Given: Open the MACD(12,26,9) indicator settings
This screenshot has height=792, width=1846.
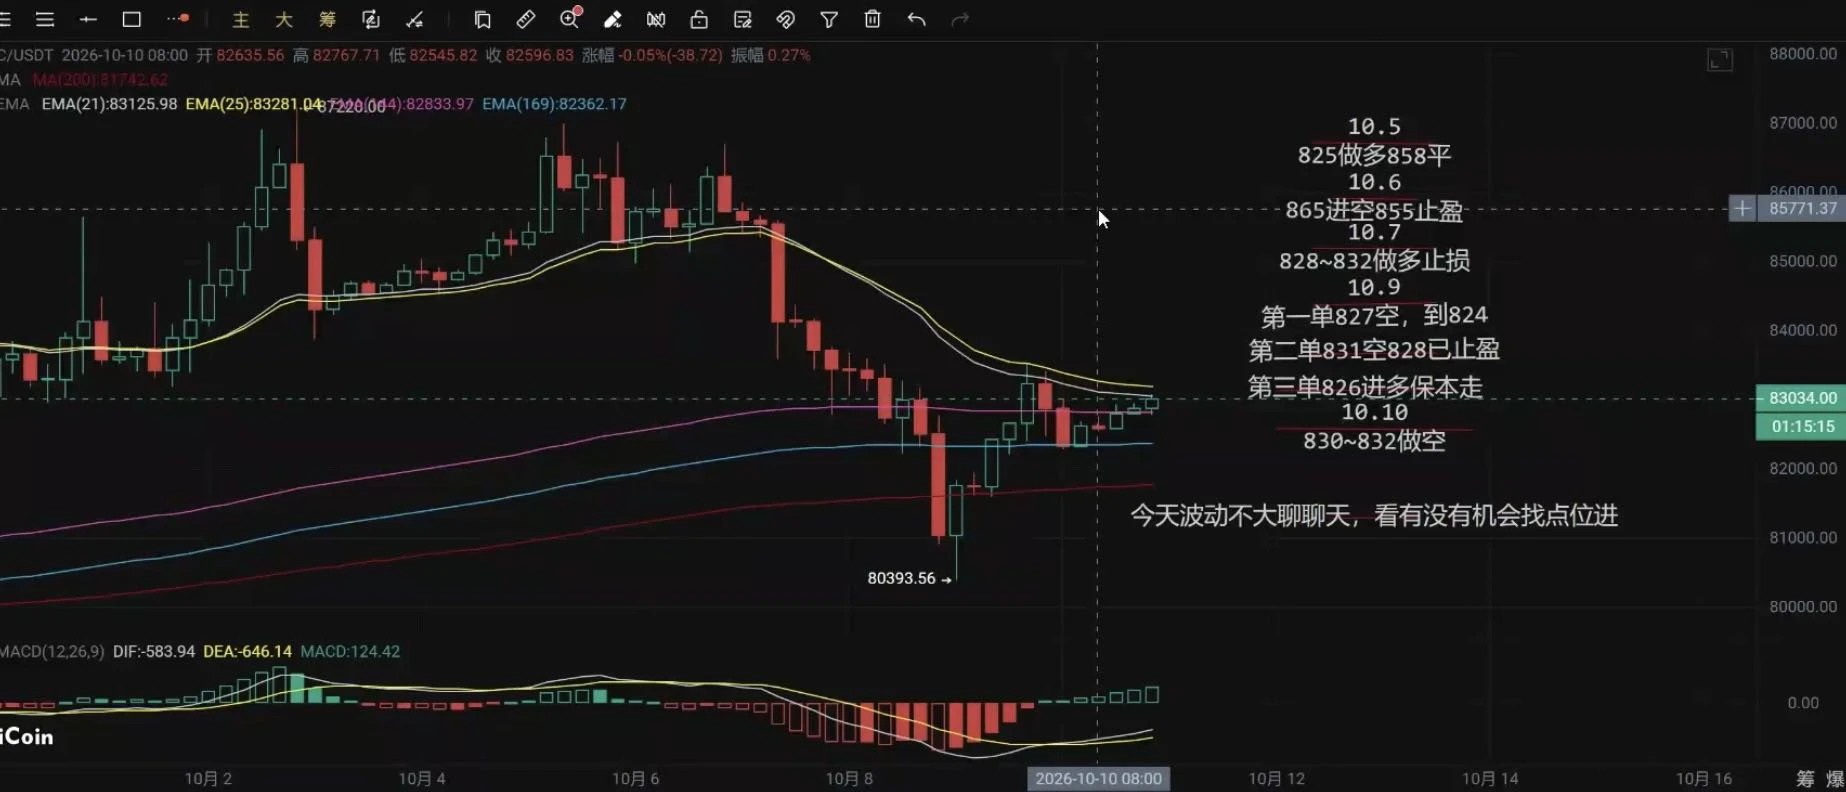Looking at the screenshot, I should coord(52,651).
